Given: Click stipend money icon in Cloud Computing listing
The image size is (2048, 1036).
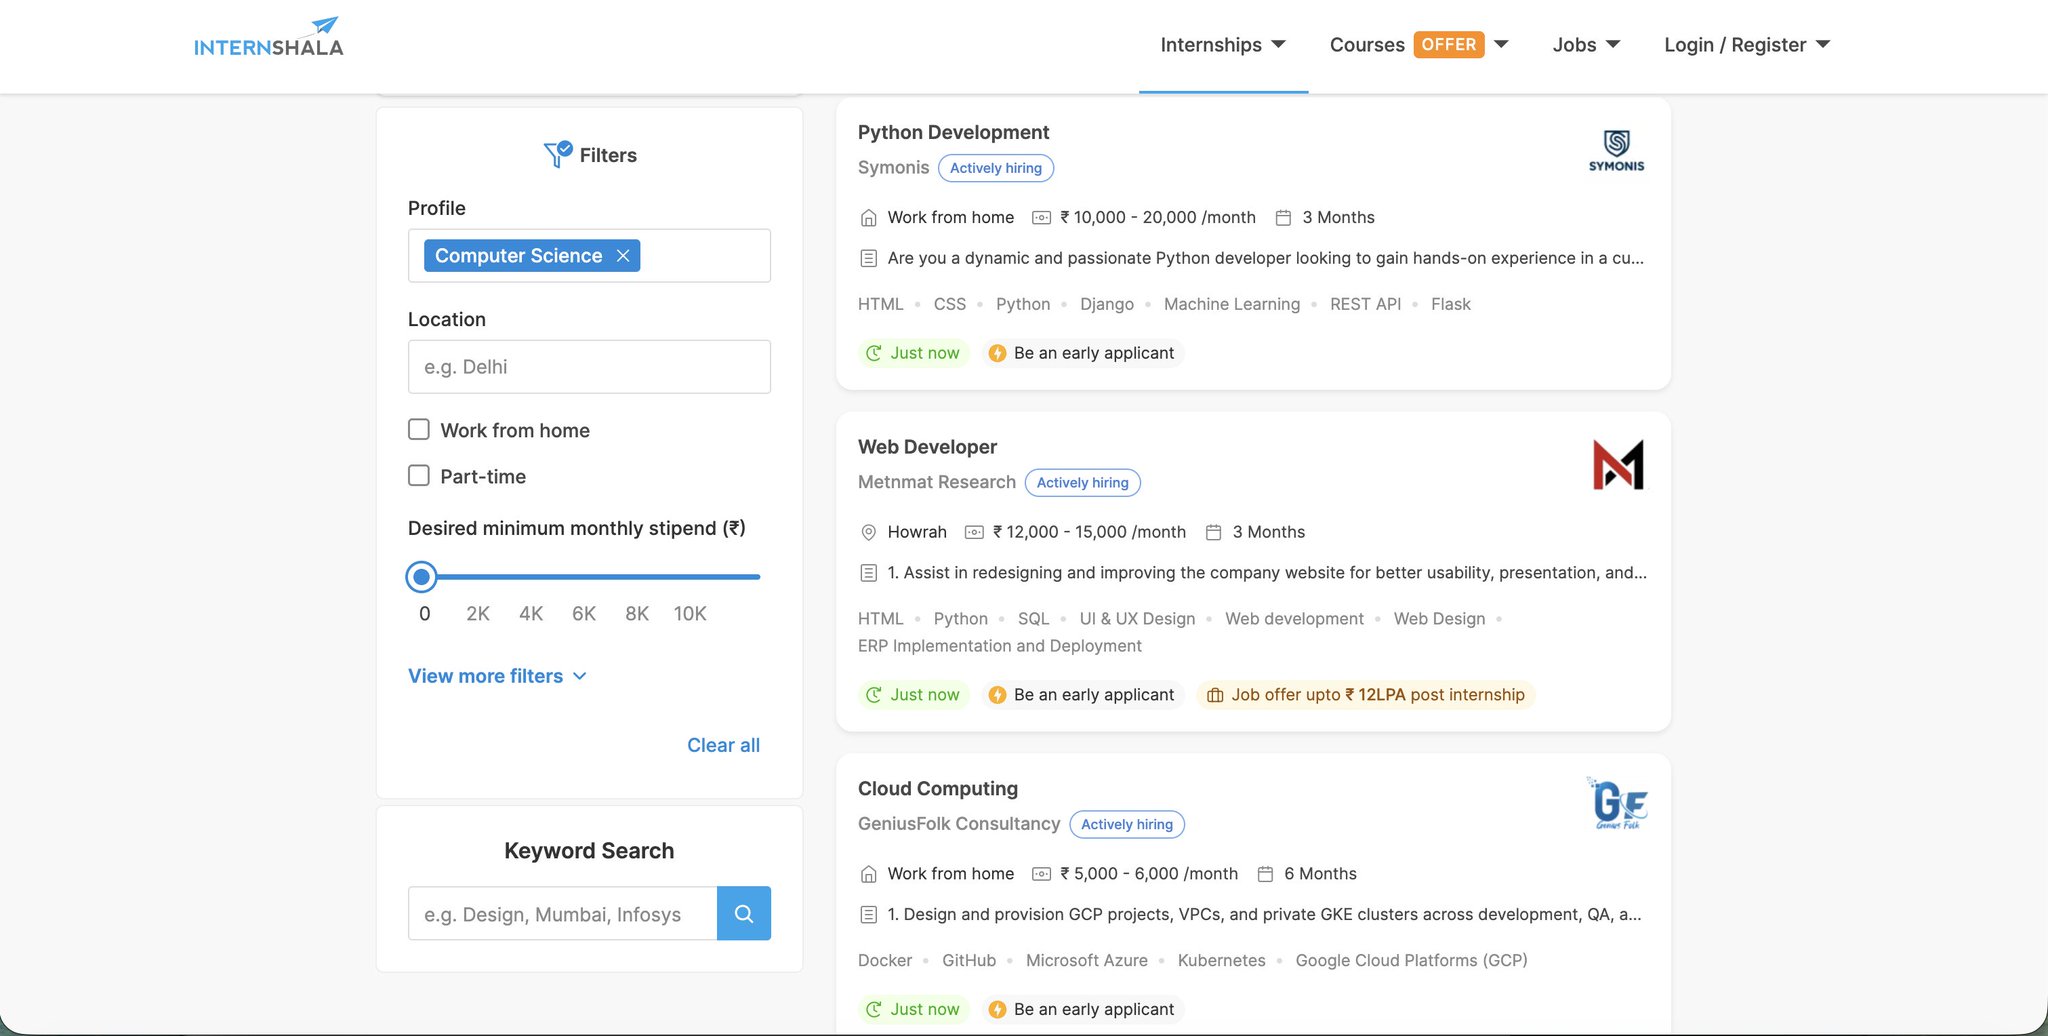Looking at the screenshot, I should point(1041,874).
